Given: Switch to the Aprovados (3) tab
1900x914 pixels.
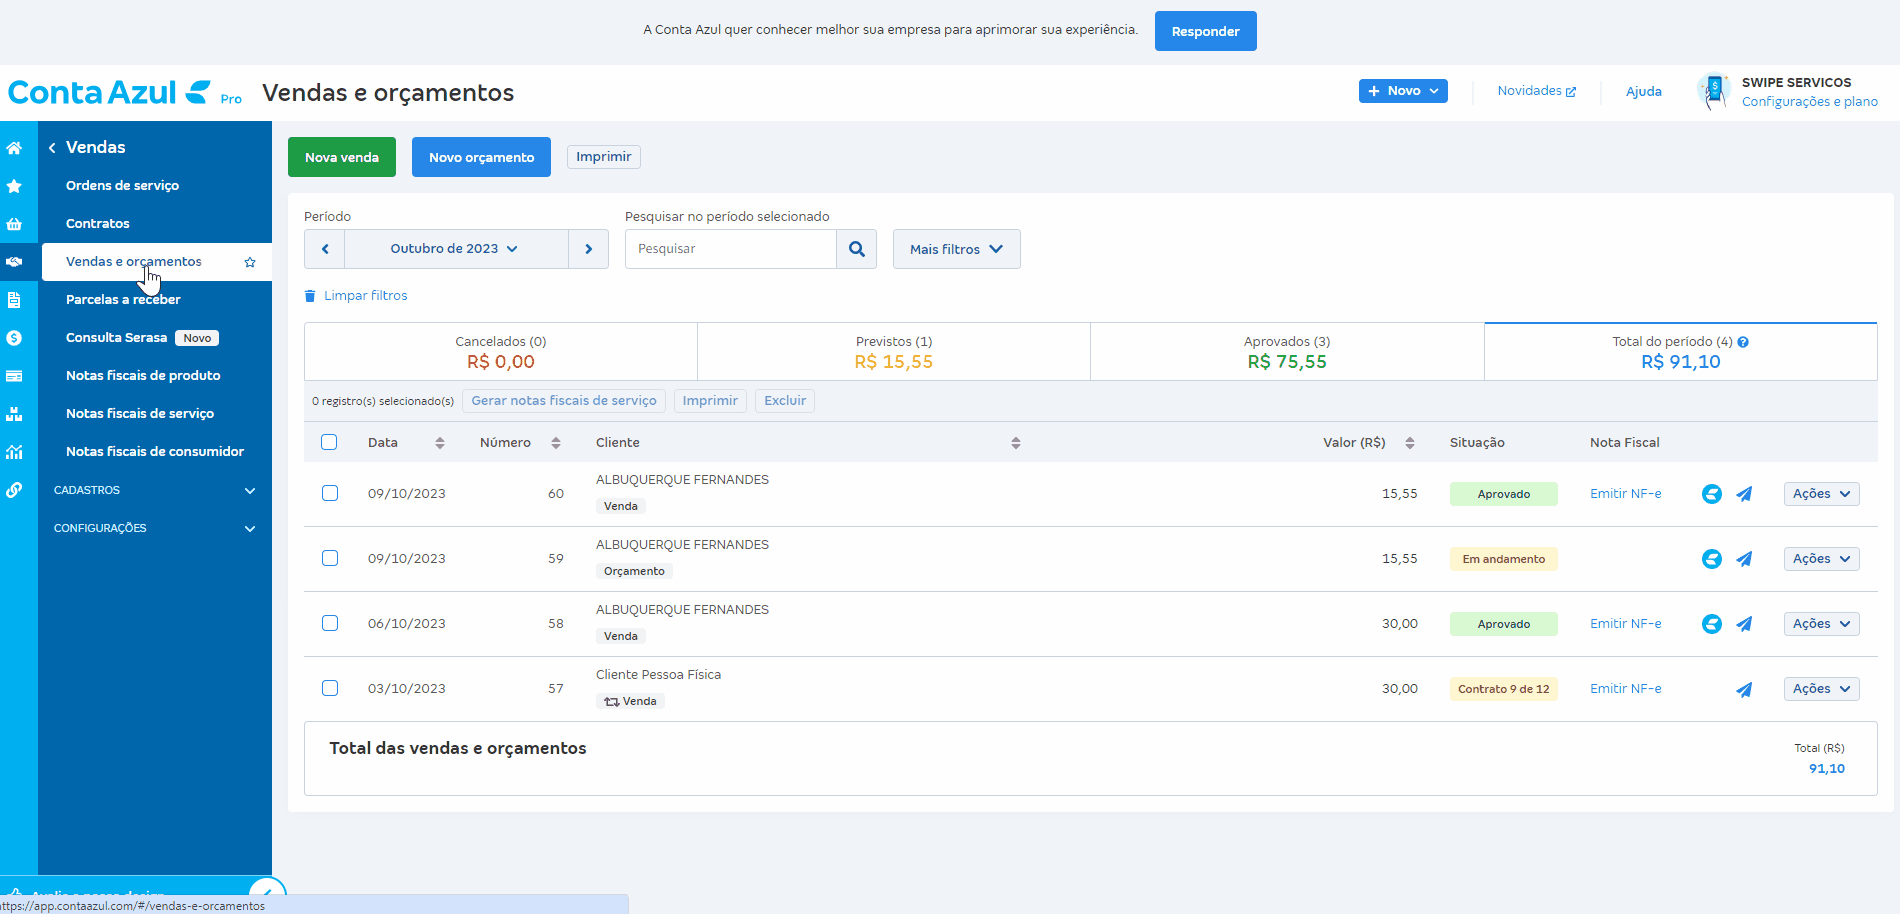Looking at the screenshot, I should pyautogui.click(x=1286, y=352).
